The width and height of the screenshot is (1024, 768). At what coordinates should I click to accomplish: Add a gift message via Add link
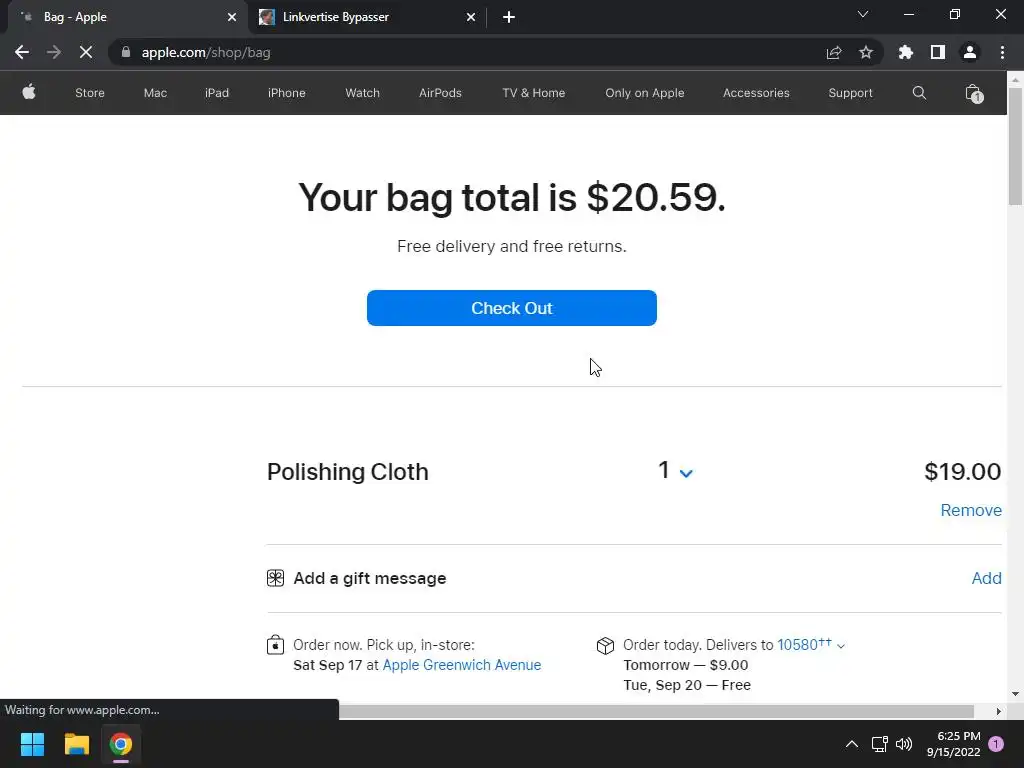[986, 578]
